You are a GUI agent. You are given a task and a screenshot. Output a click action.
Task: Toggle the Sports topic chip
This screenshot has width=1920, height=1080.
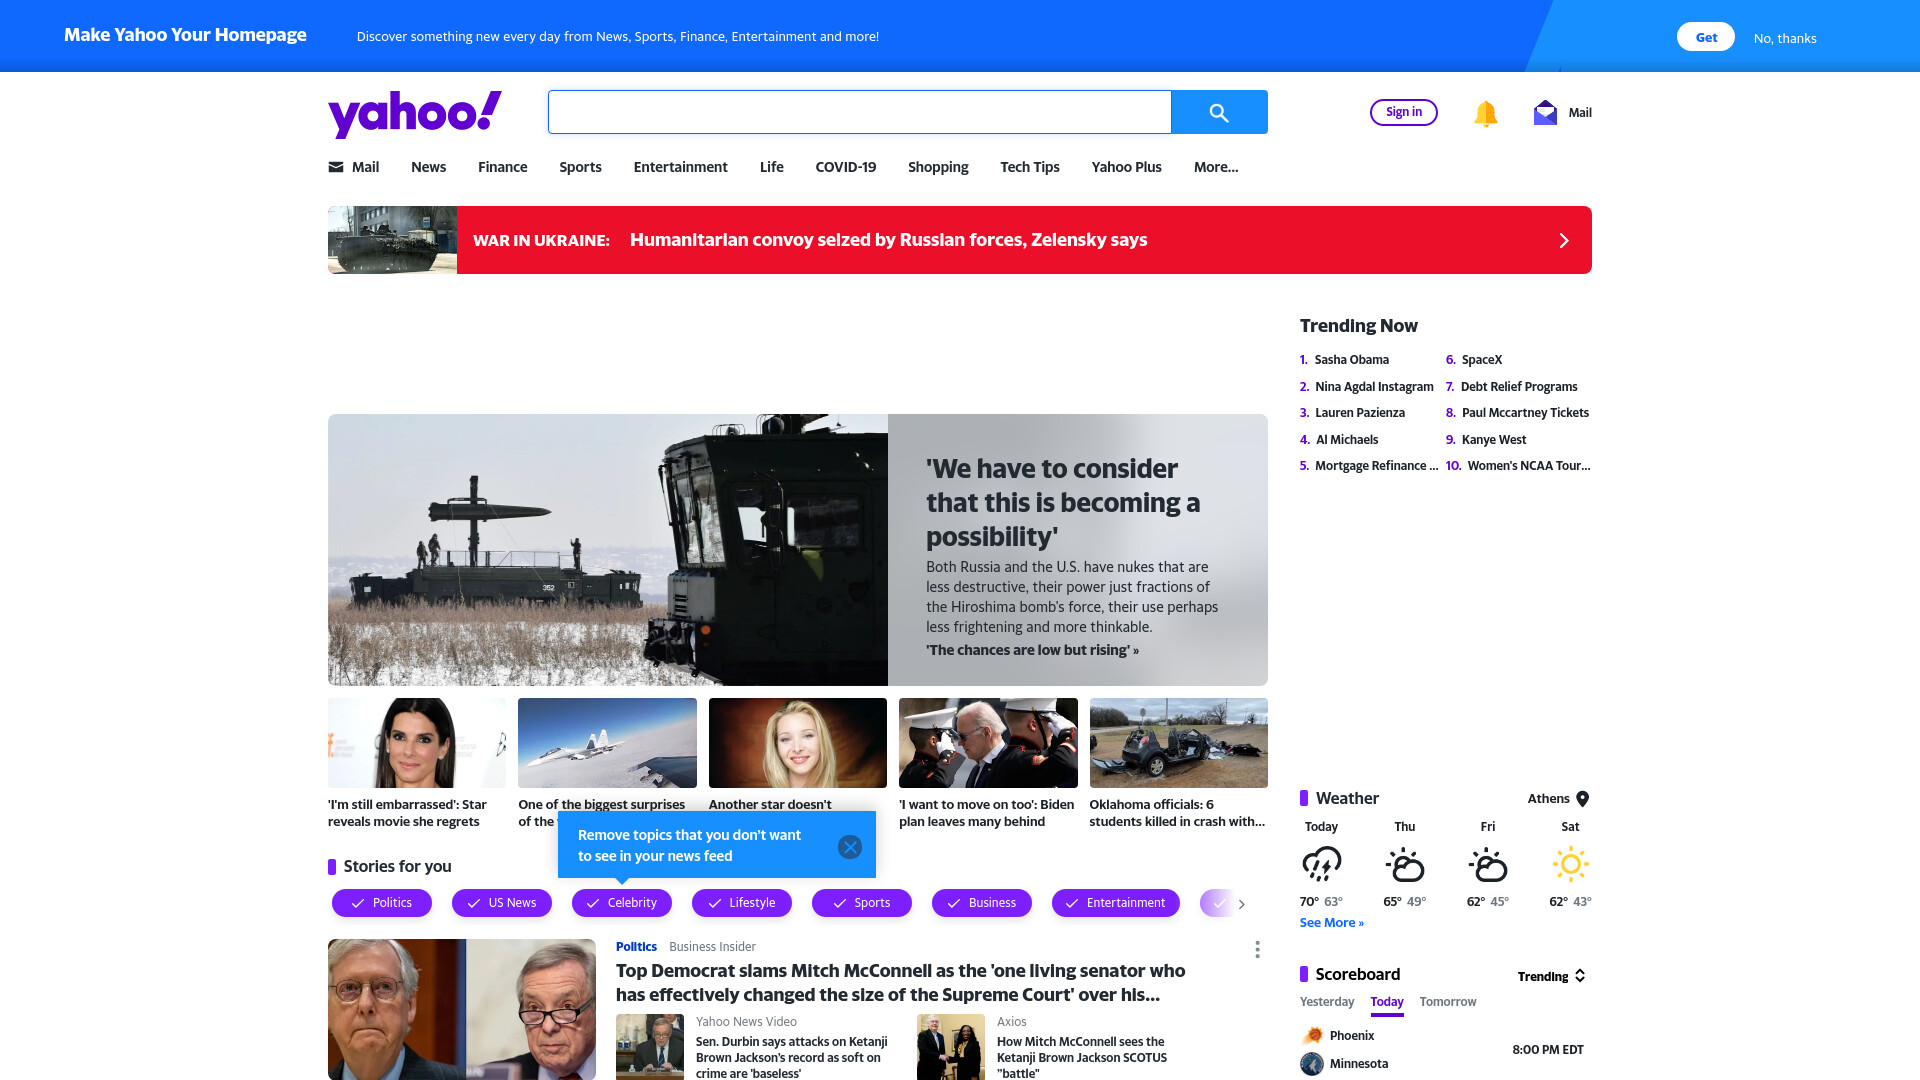click(862, 903)
